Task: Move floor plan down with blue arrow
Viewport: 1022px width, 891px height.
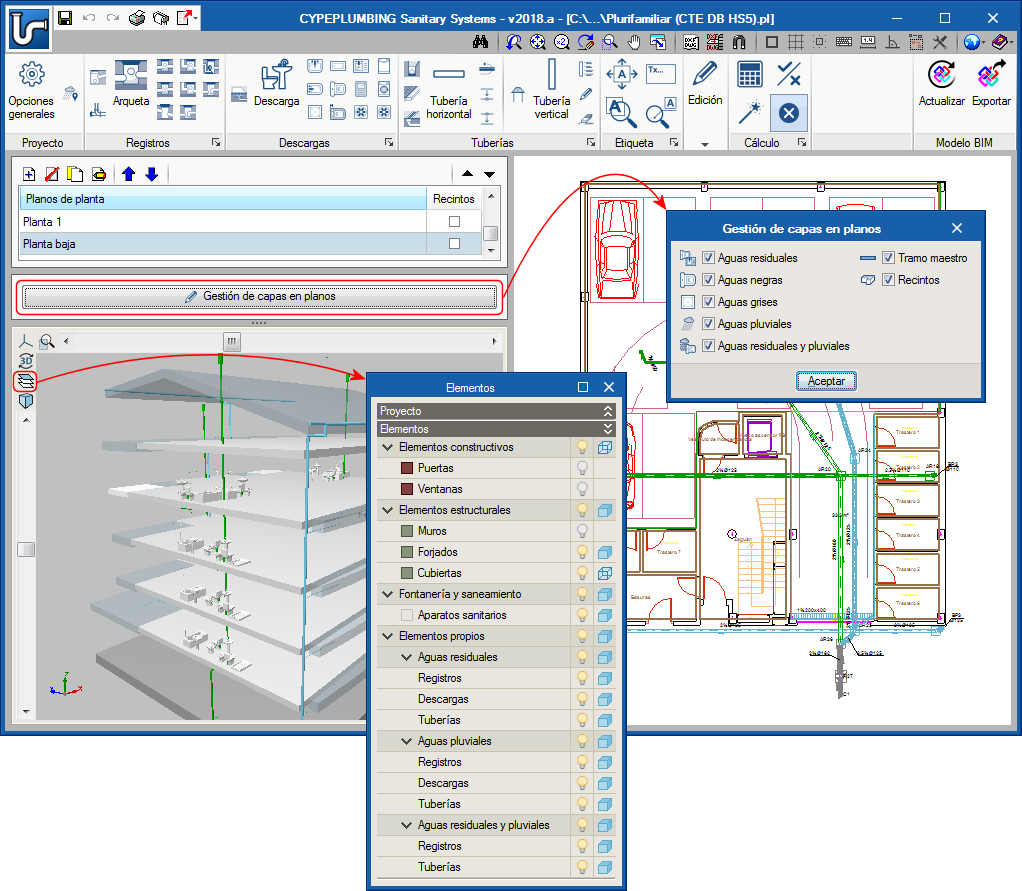Action: click(x=152, y=174)
